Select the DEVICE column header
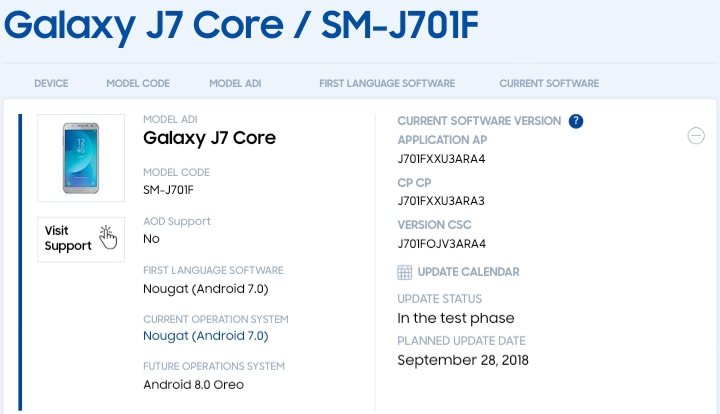 click(x=51, y=84)
